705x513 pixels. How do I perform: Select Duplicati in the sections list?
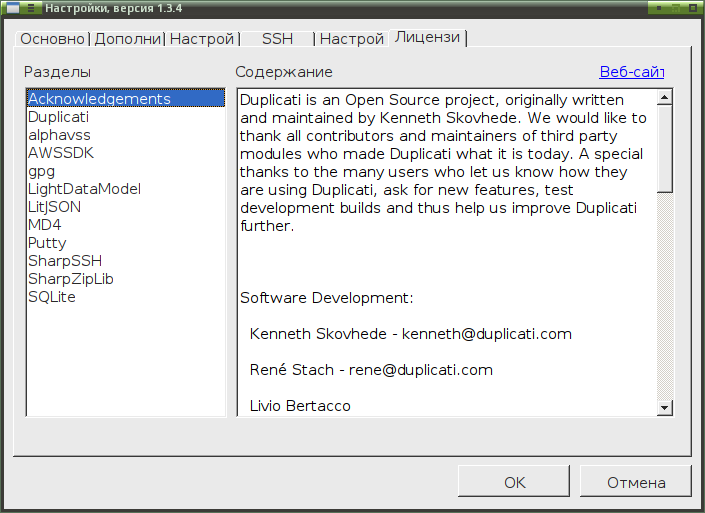[125, 117]
